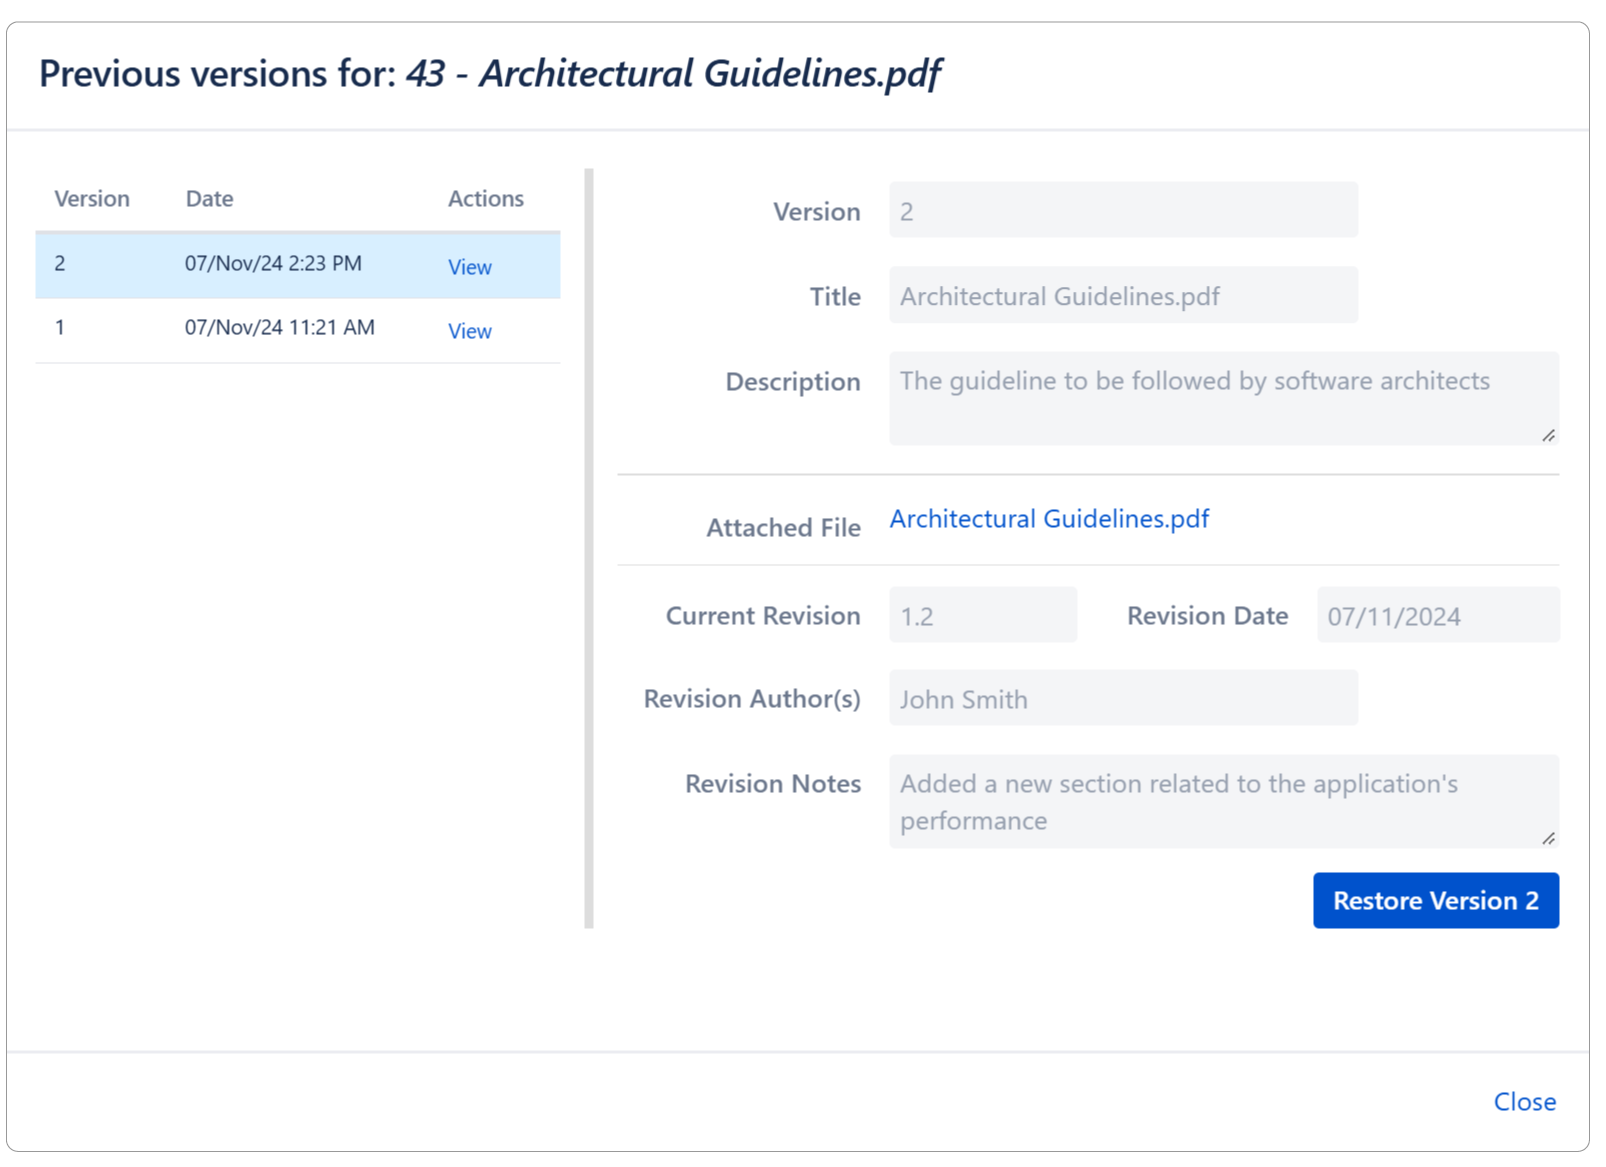Click the Version number field
The width and height of the screenshot is (1606, 1167).
(x=1122, y=211)
